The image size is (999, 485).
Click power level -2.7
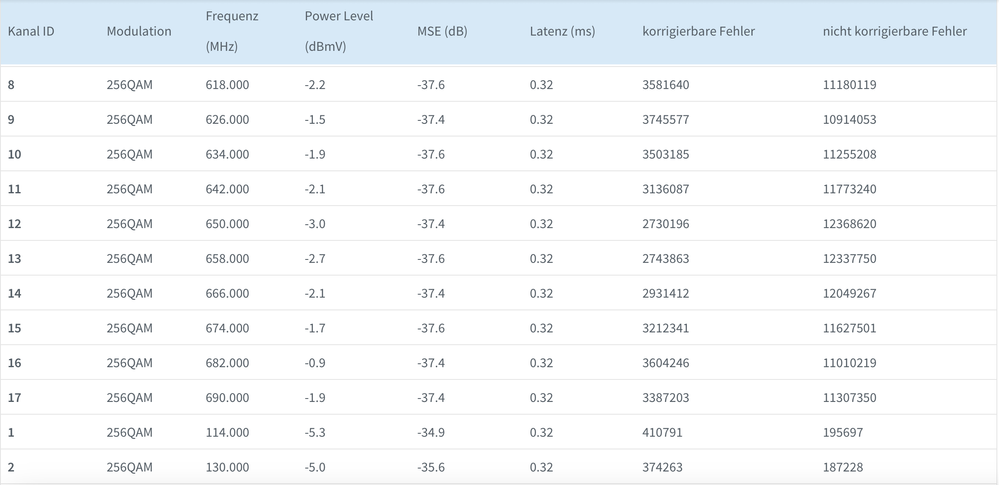(315, 259)
